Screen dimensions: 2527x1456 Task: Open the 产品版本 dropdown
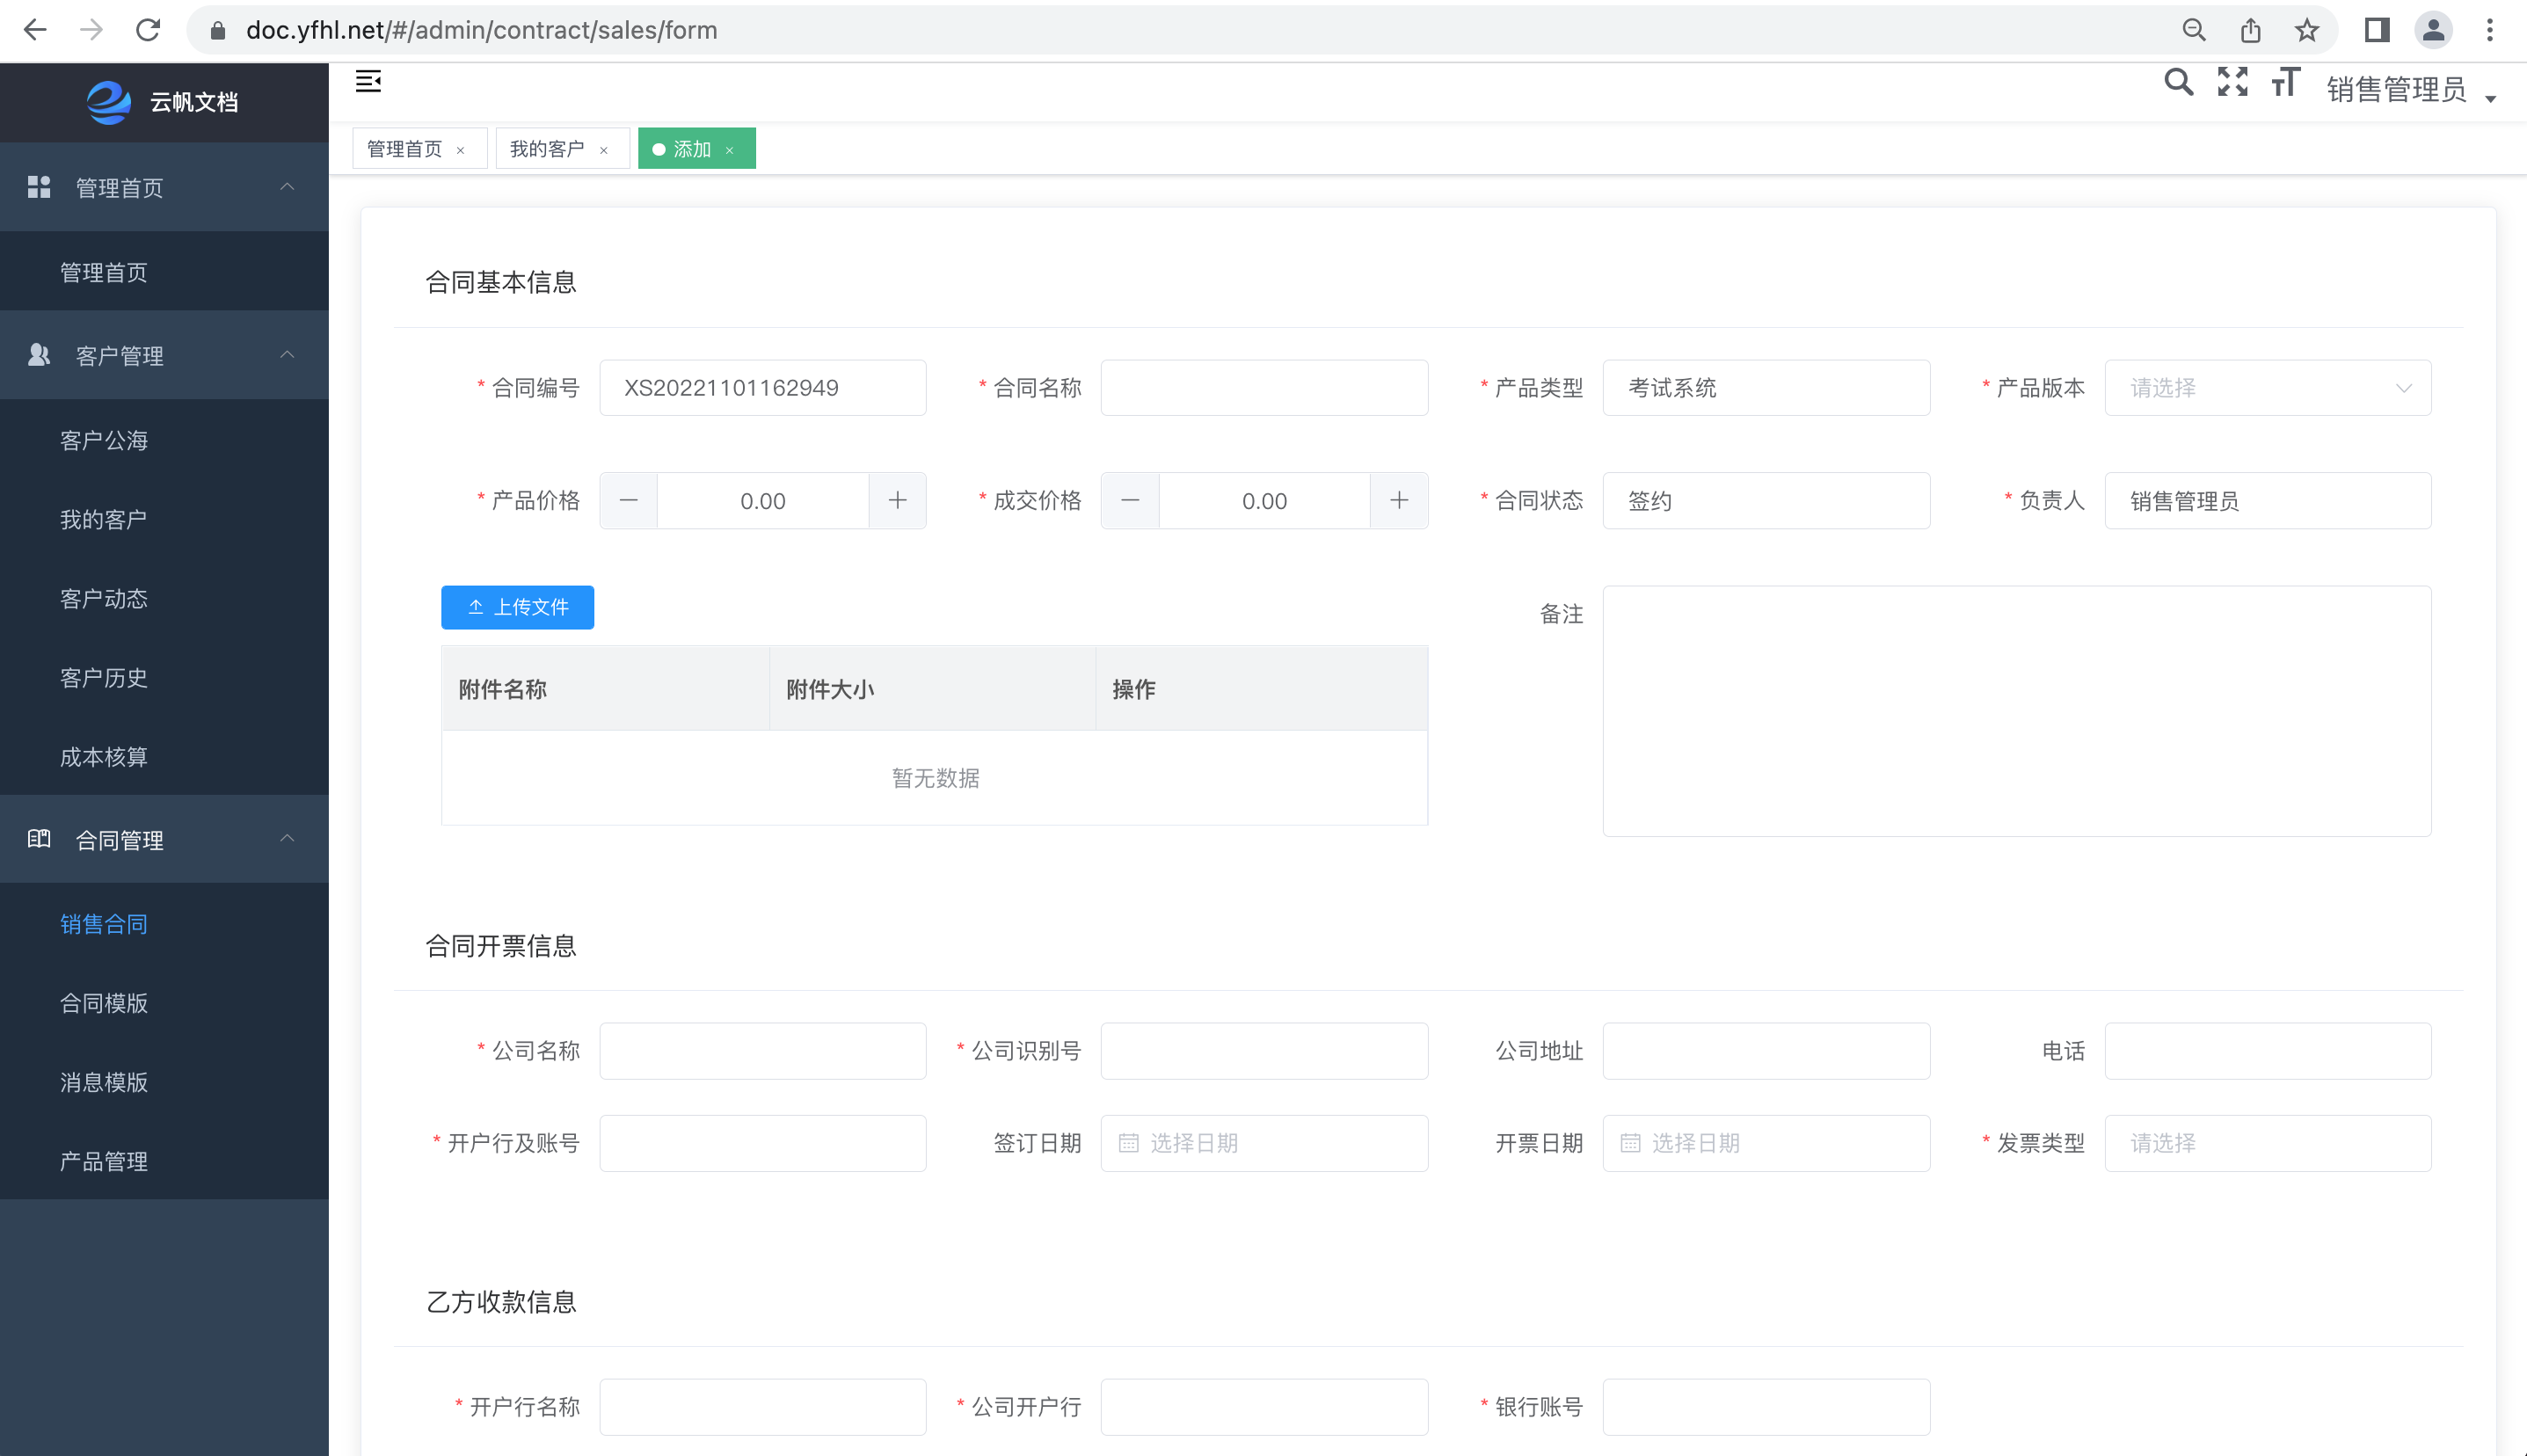(x=2267, y=387)
